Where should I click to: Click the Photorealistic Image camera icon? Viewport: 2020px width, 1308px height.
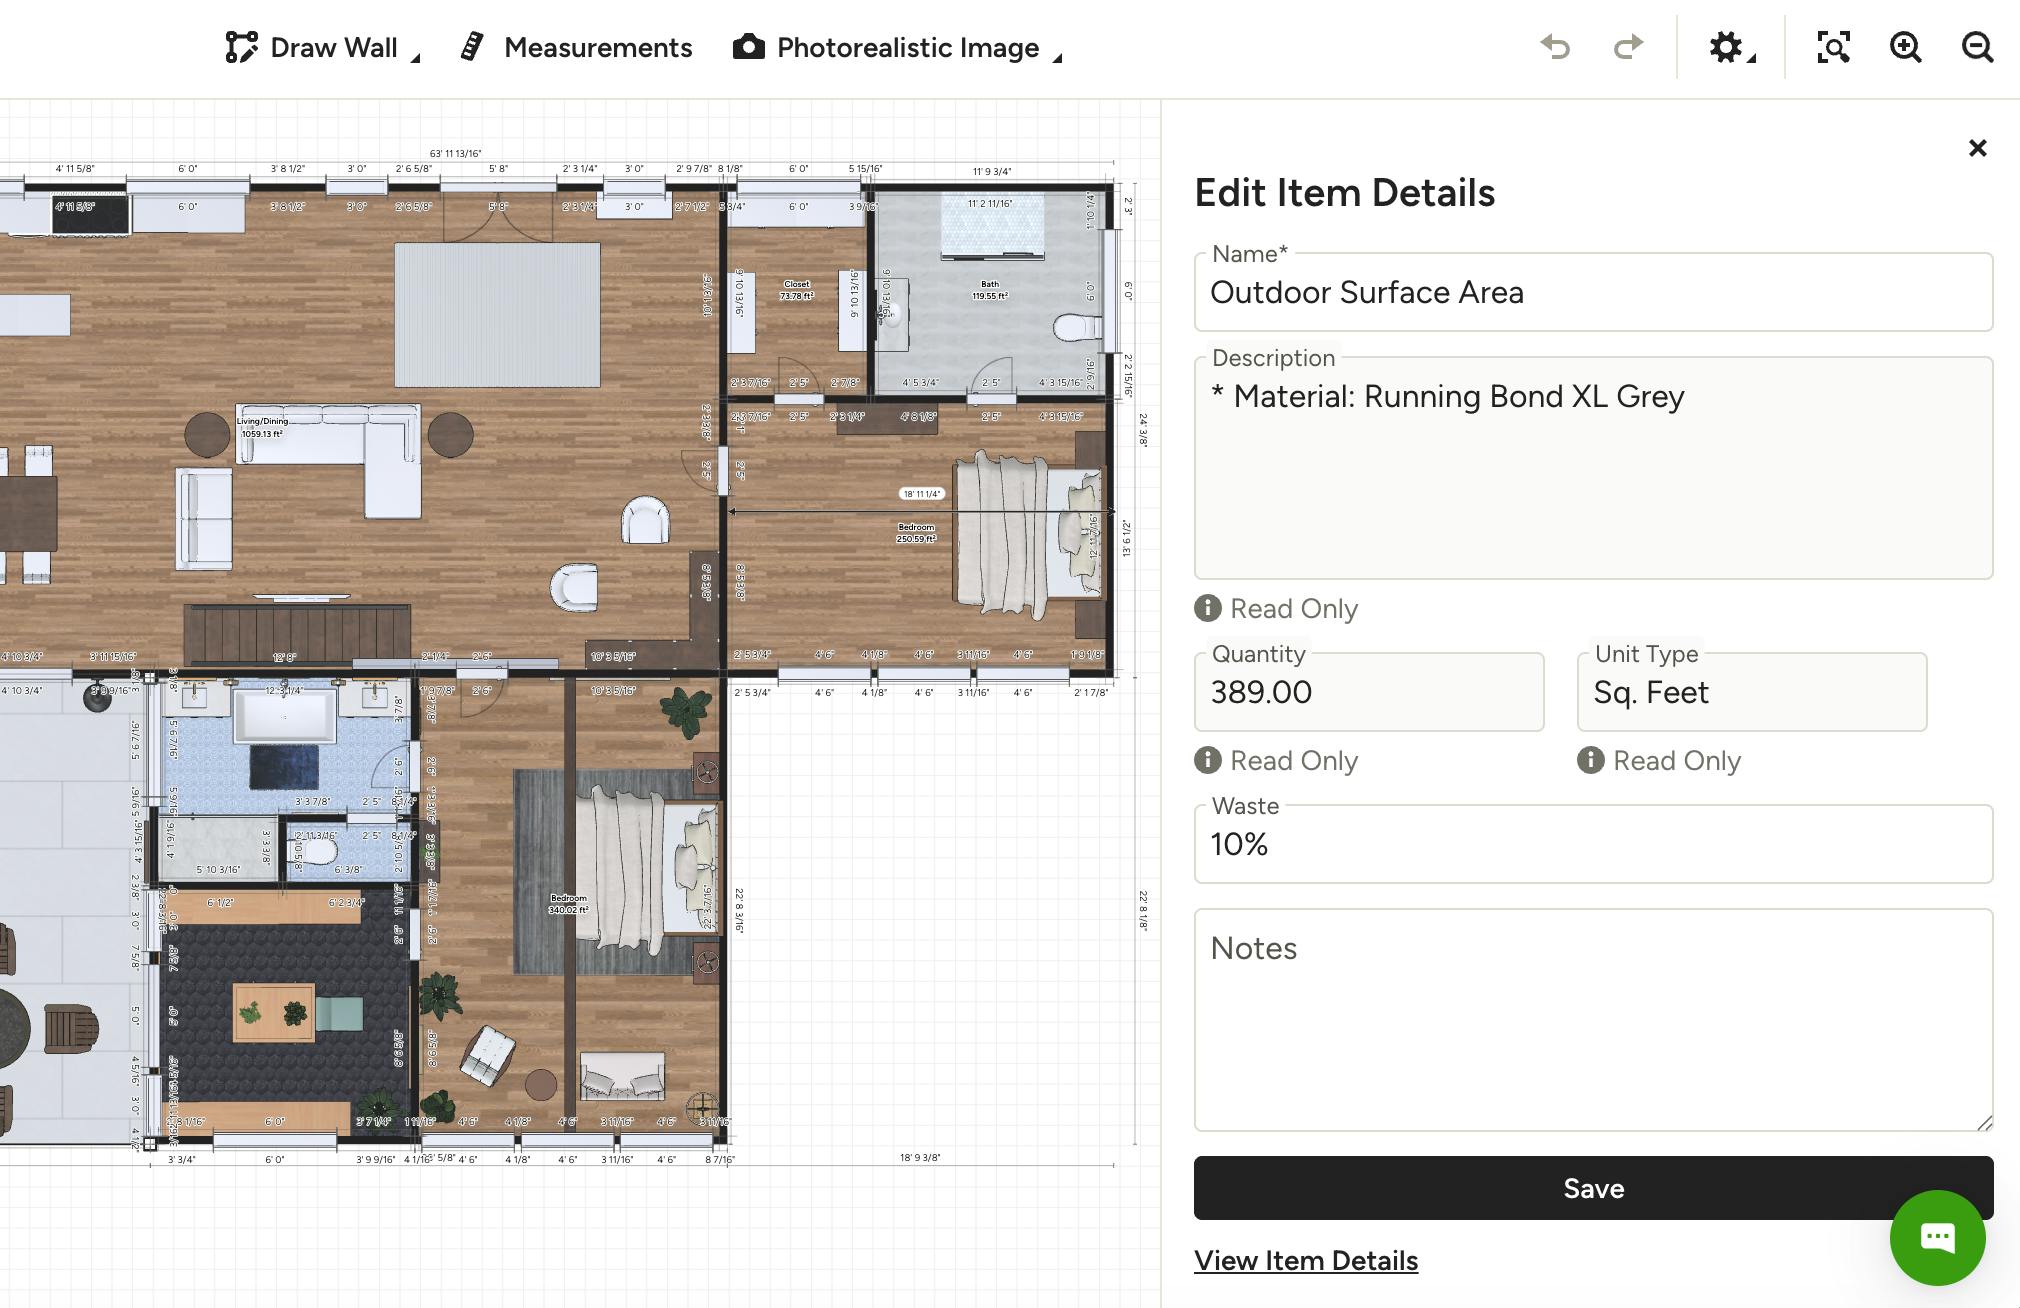click(x=749, y=47)
